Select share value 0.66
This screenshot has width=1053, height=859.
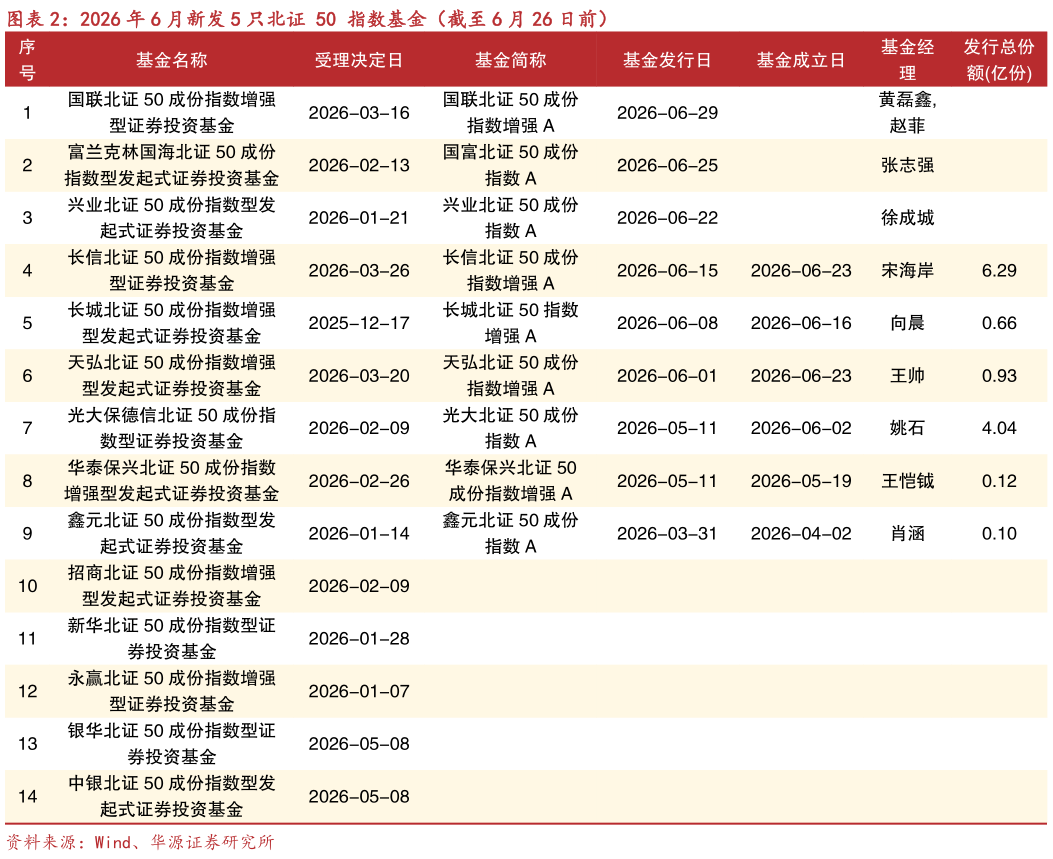(x=999, y=323)
